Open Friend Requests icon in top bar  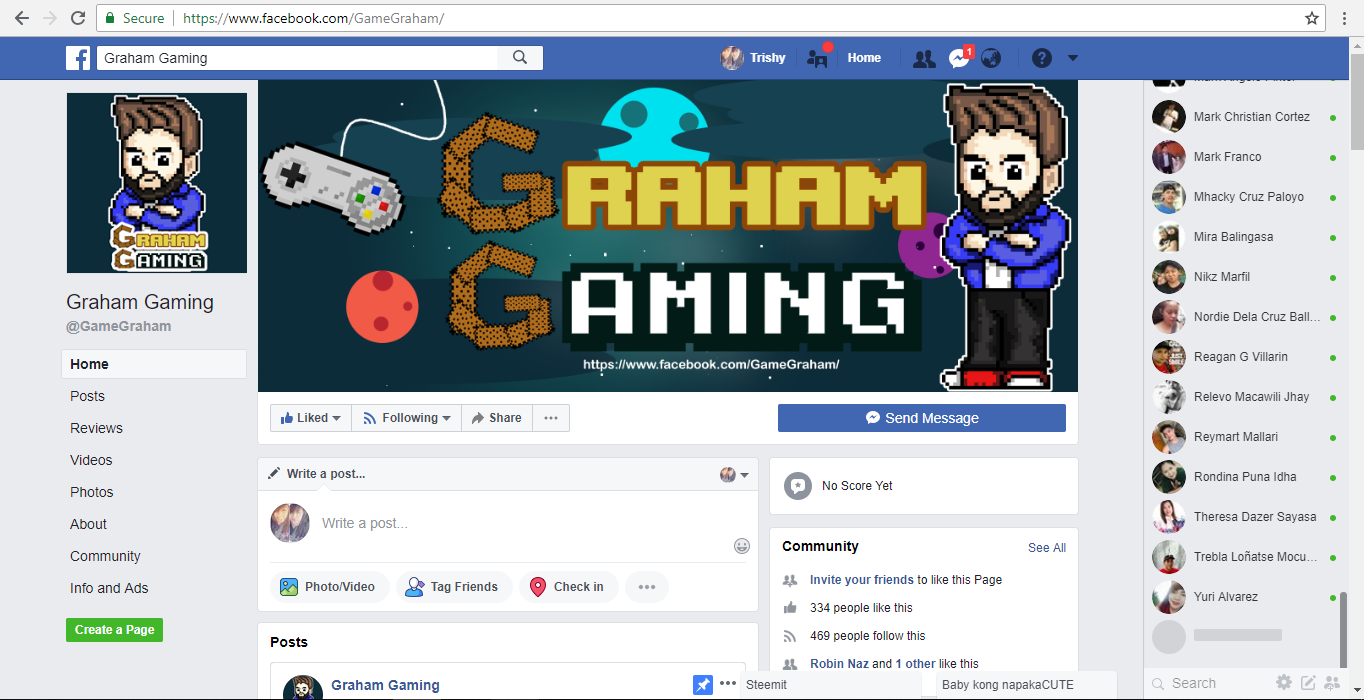924,58
